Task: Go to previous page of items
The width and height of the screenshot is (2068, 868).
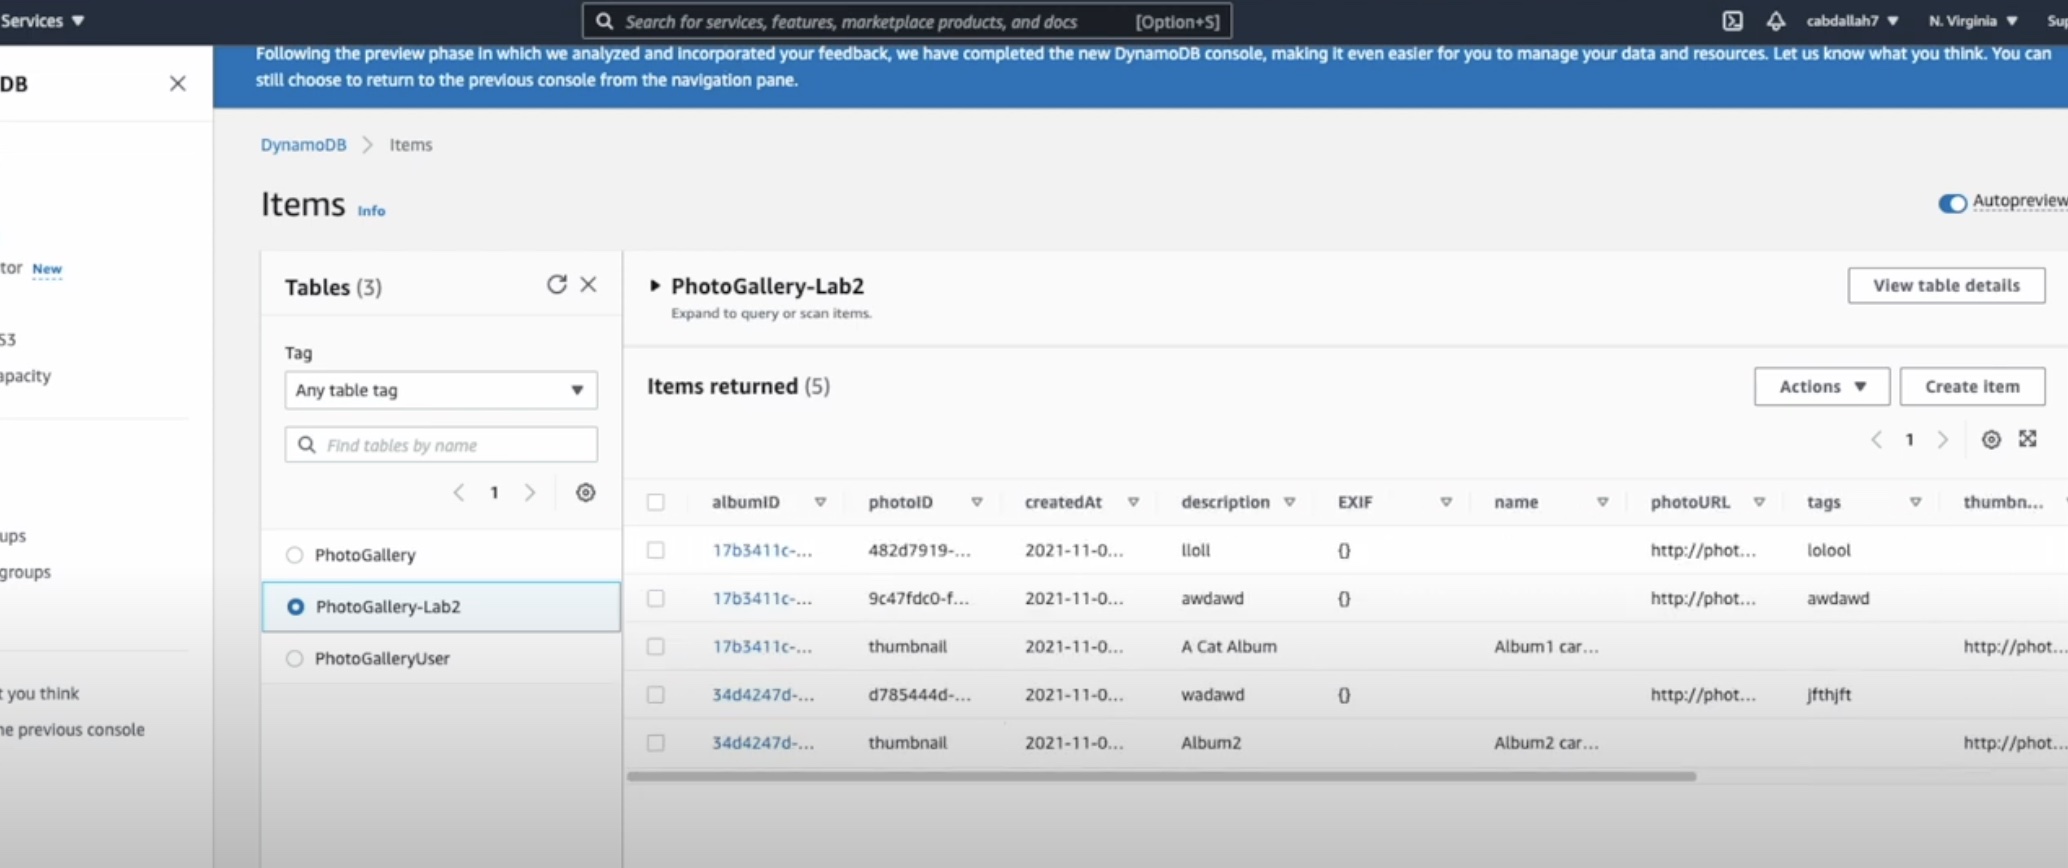Action: (x=1877, y=440)
